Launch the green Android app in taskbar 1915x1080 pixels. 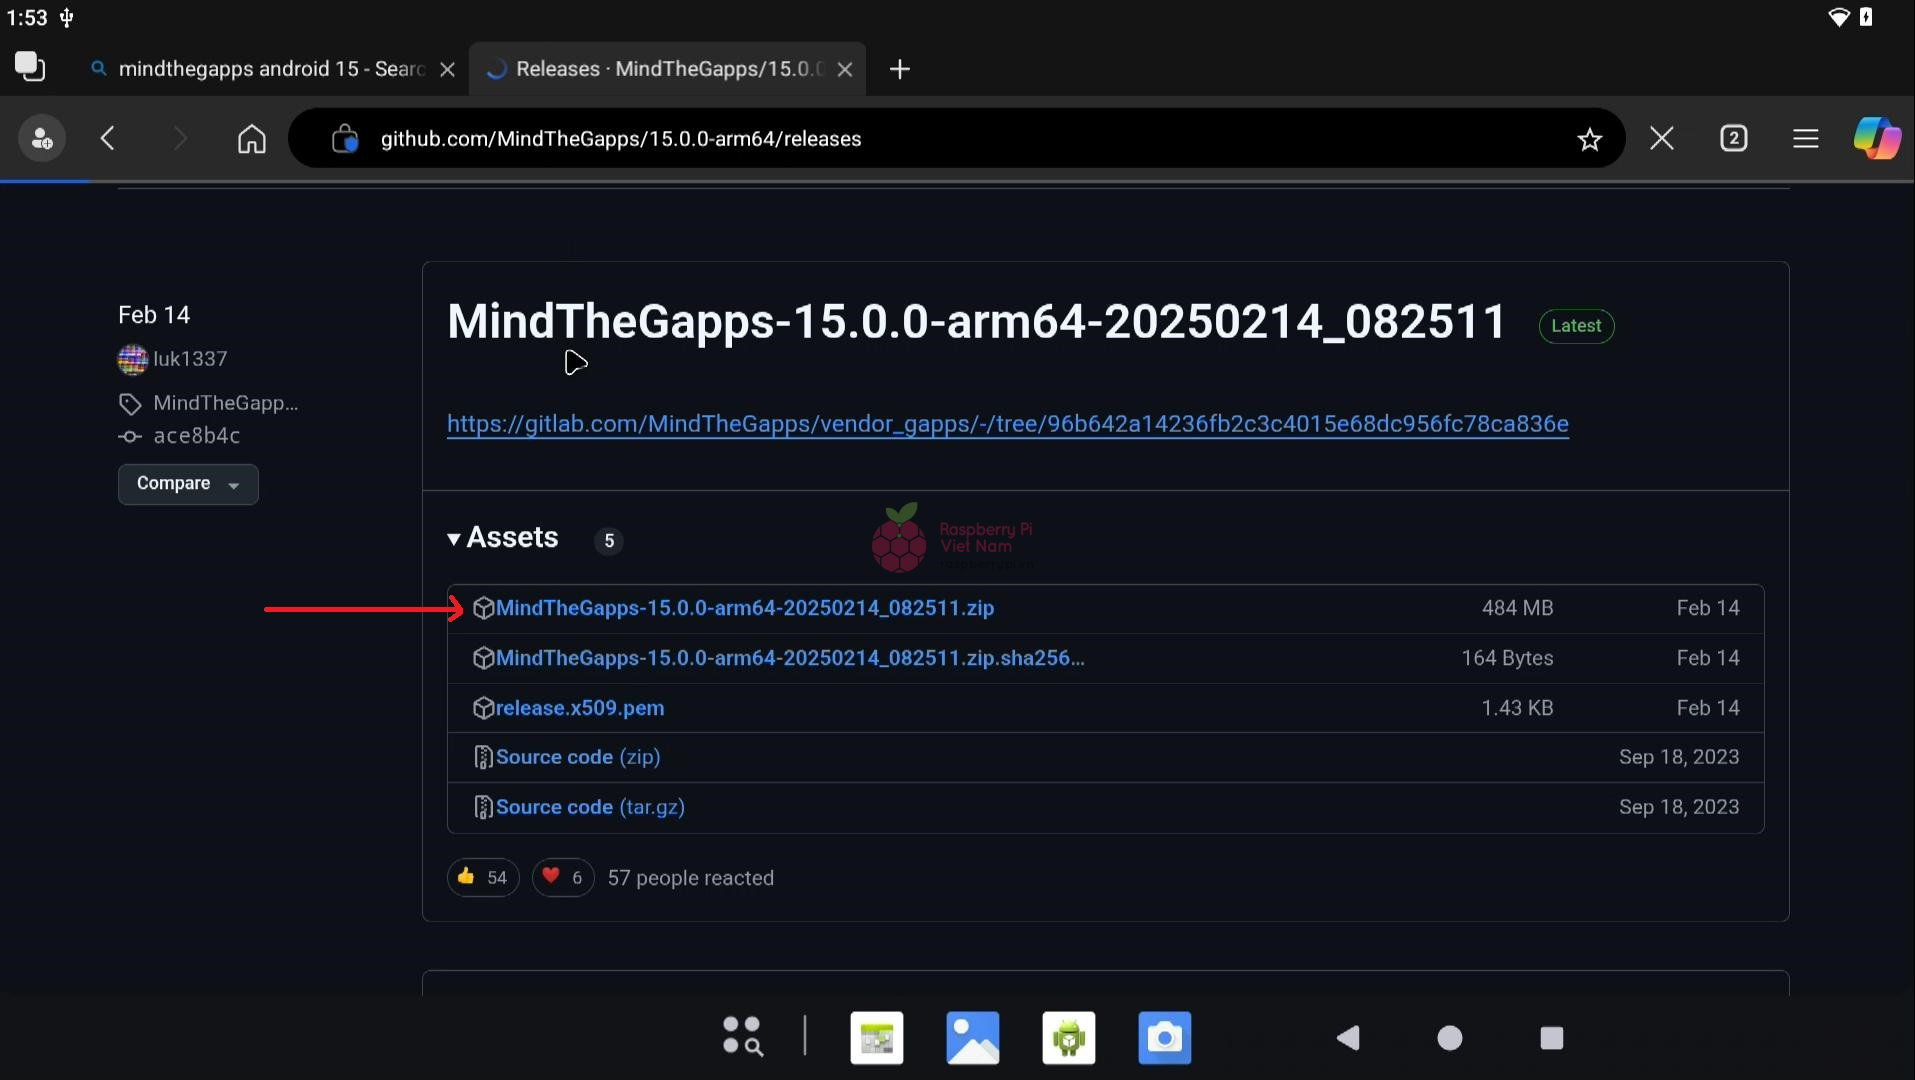[1069, 1038]
